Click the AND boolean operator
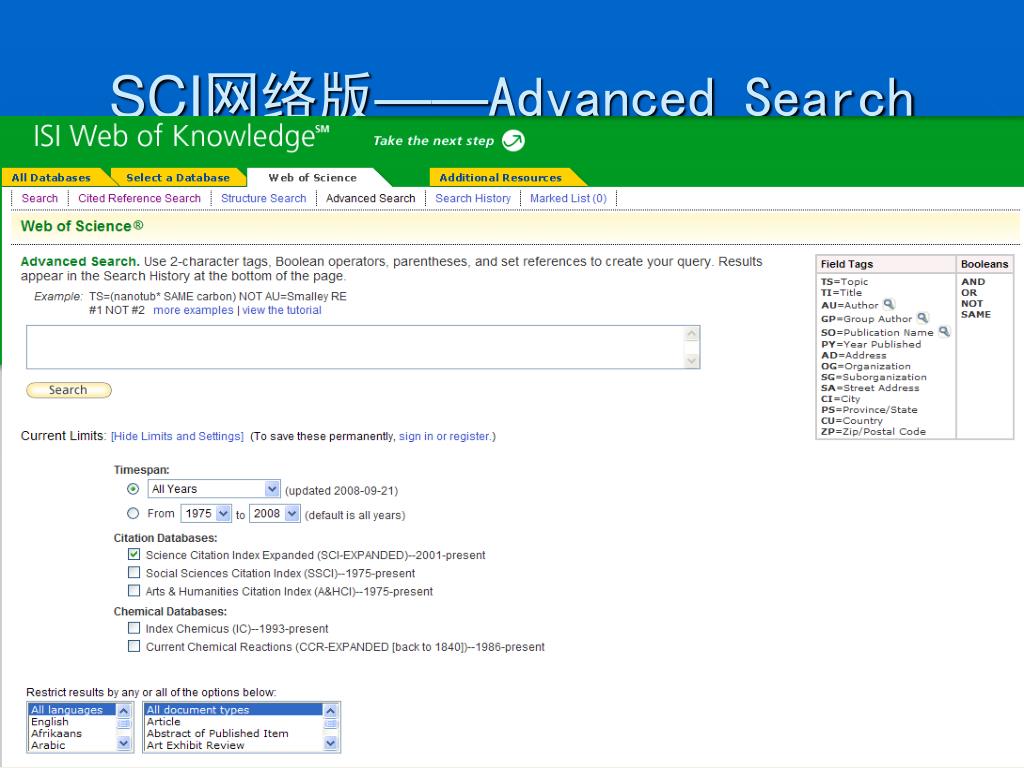 972,281
